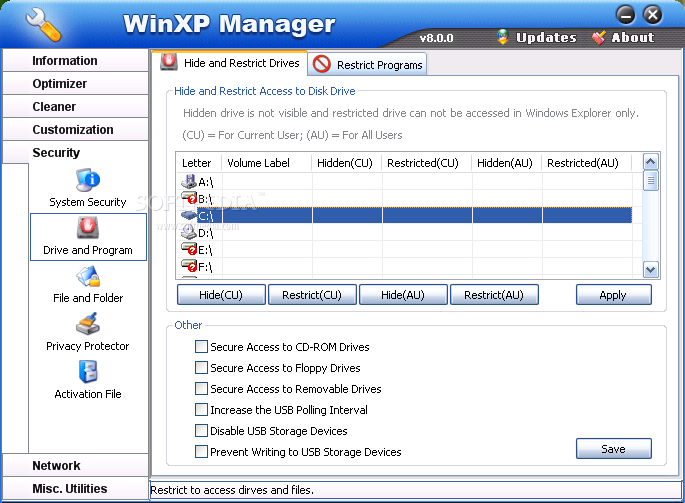Click the Updates globe icon

[x=503, y=37]
